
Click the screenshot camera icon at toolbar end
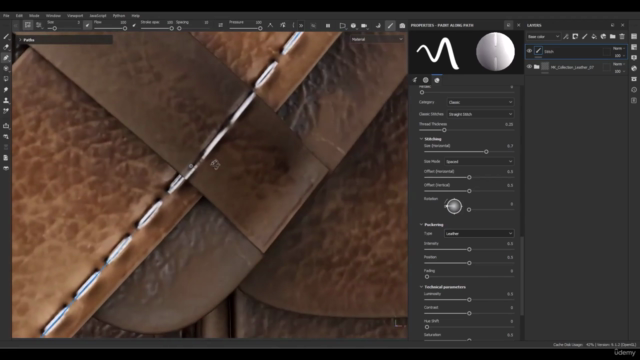tap(402, 25)
